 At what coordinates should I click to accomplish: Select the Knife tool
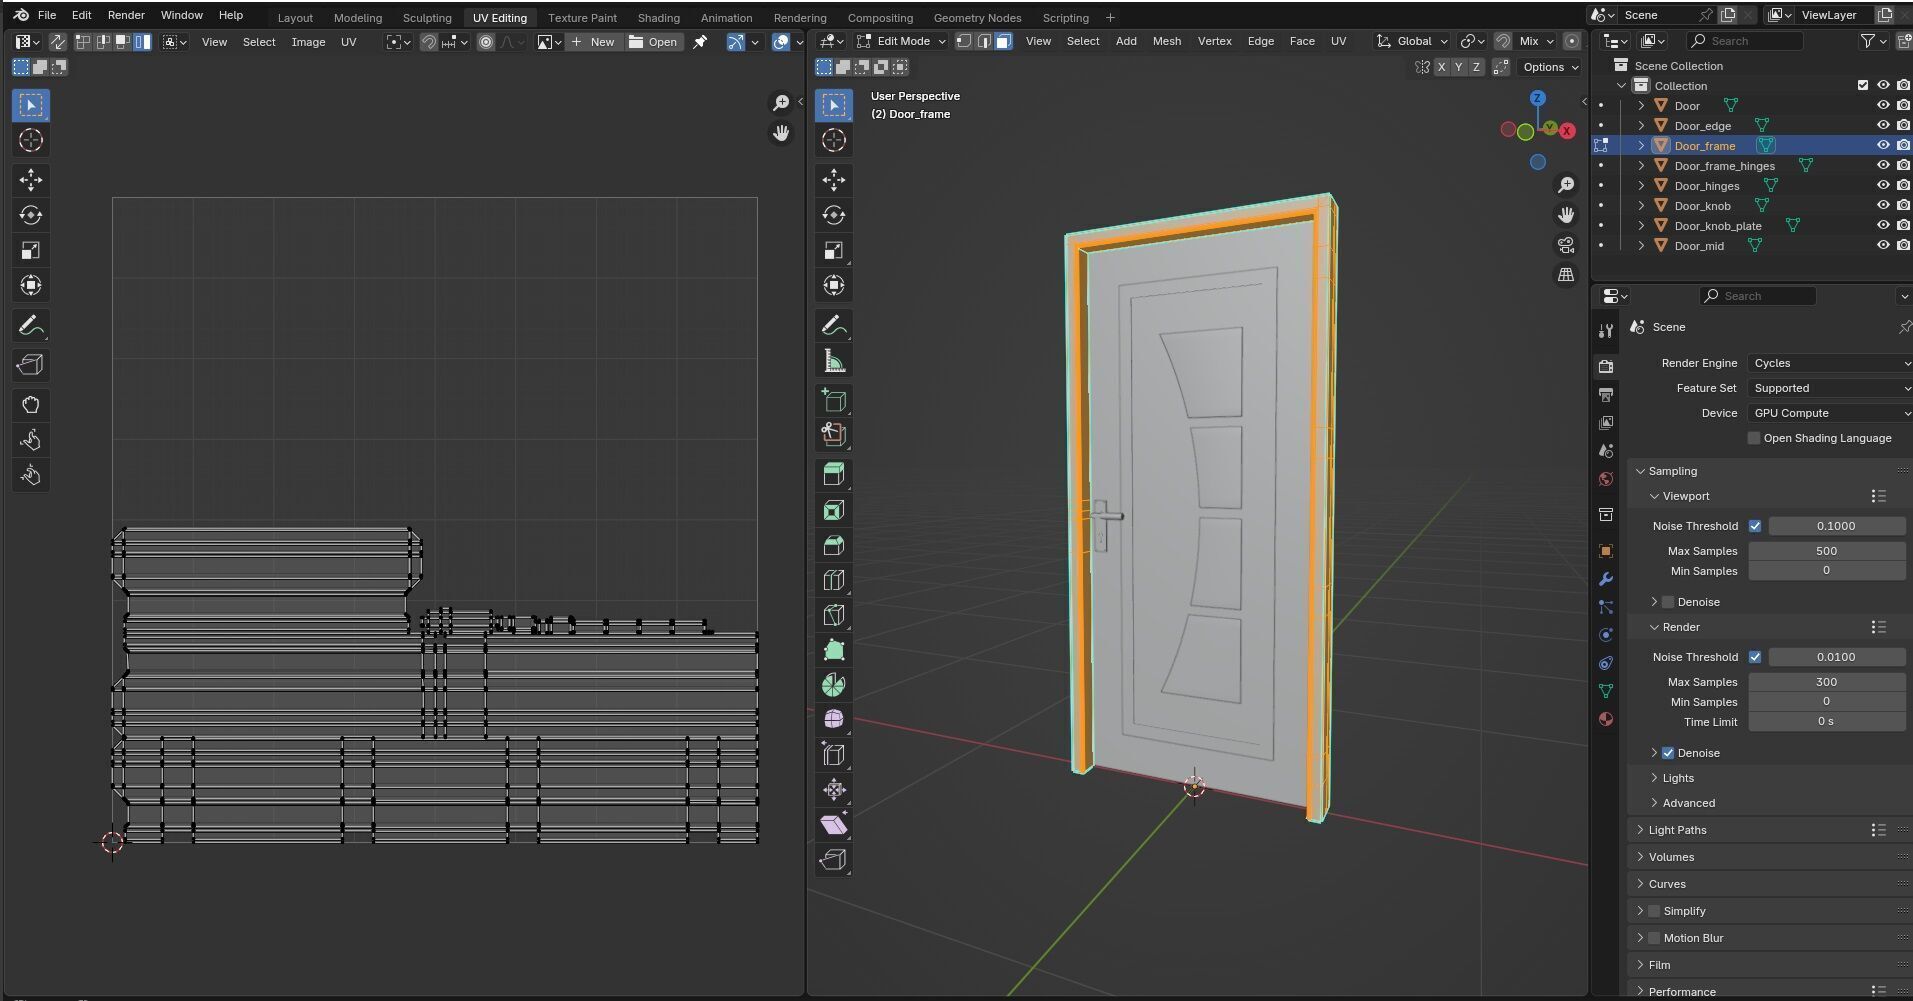(x=834, y=615)
